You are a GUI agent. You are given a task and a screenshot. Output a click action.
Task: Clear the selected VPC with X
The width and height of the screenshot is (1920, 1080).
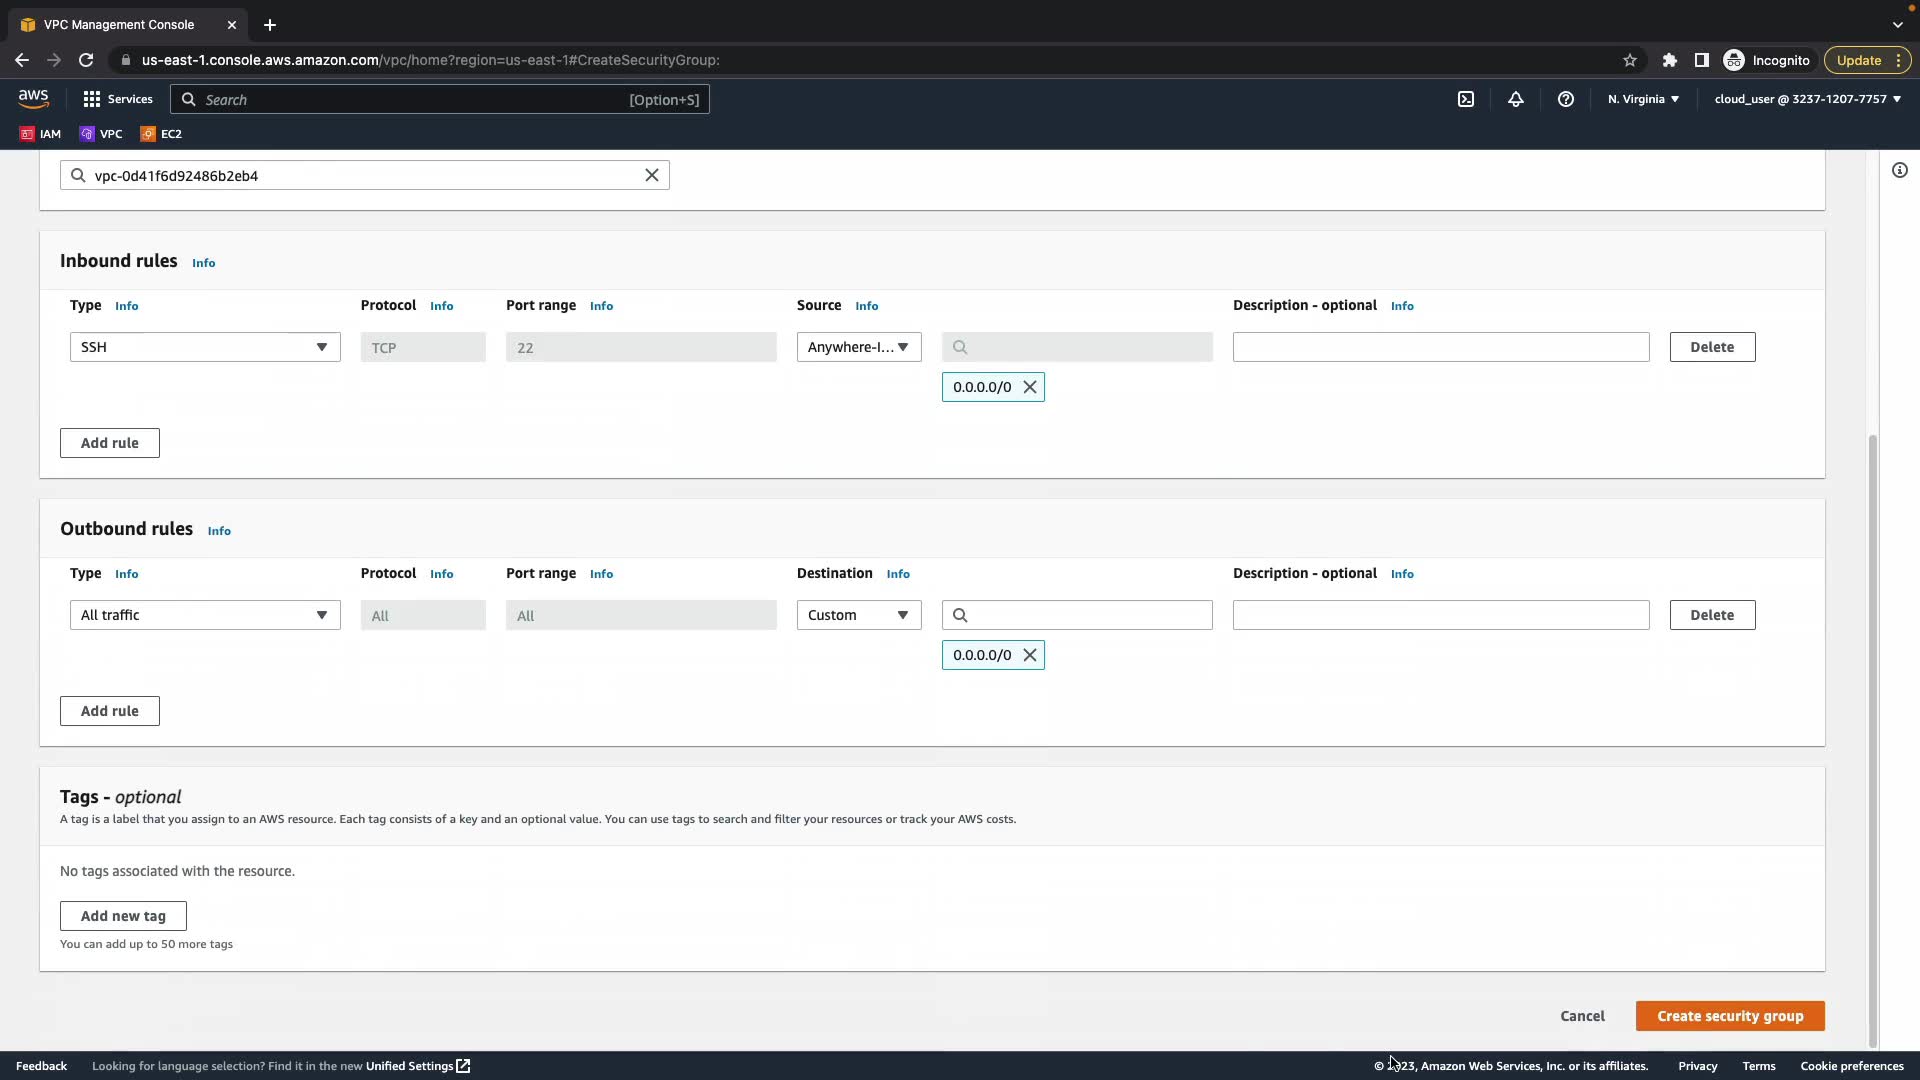pyautogui.click(x=652, y=175)
